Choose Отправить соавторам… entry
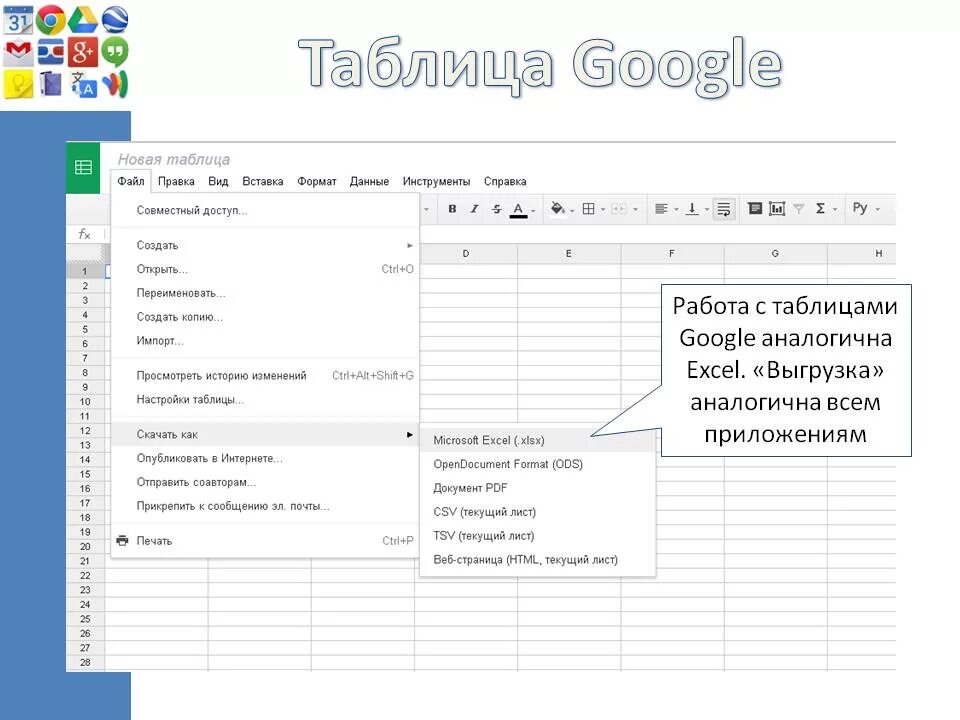Screen dimensions: 960x720 (265, 482)
